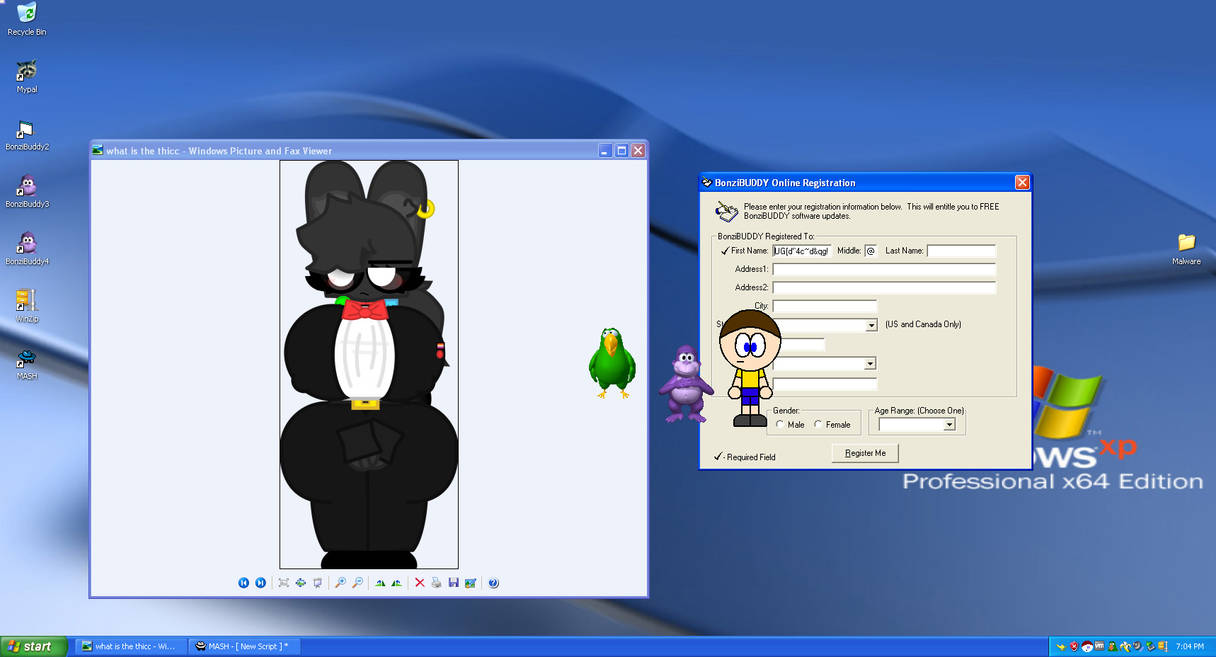This screenshot has width=1216, height=657.
Task: Select the Male gender radio button
Action: [x=780, y=425]
